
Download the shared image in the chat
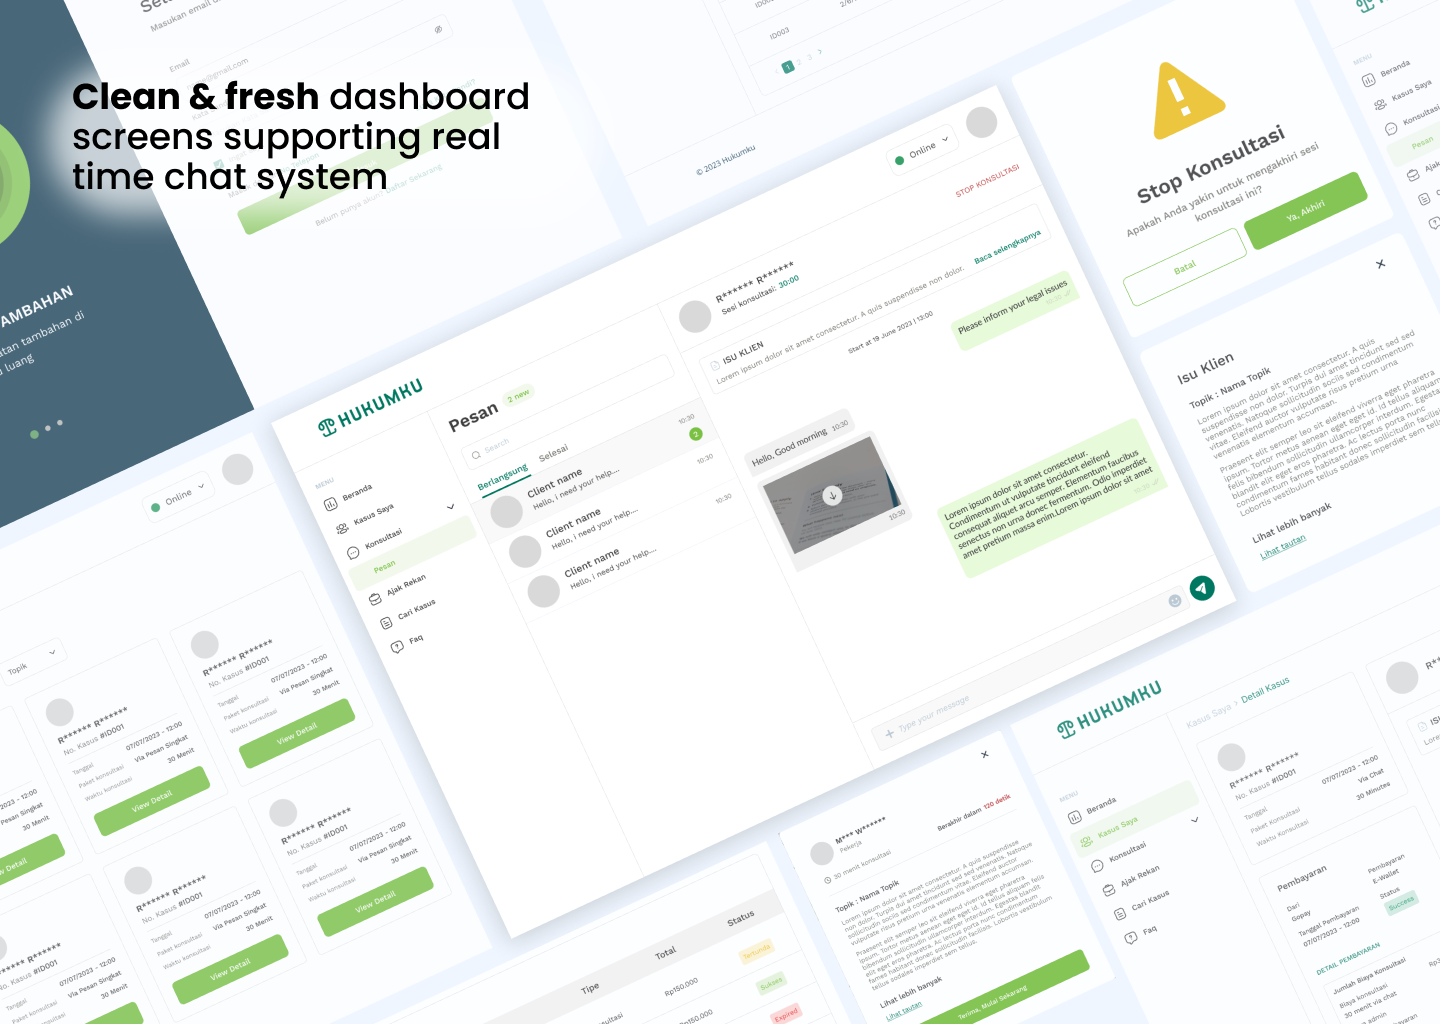[832, 495]
